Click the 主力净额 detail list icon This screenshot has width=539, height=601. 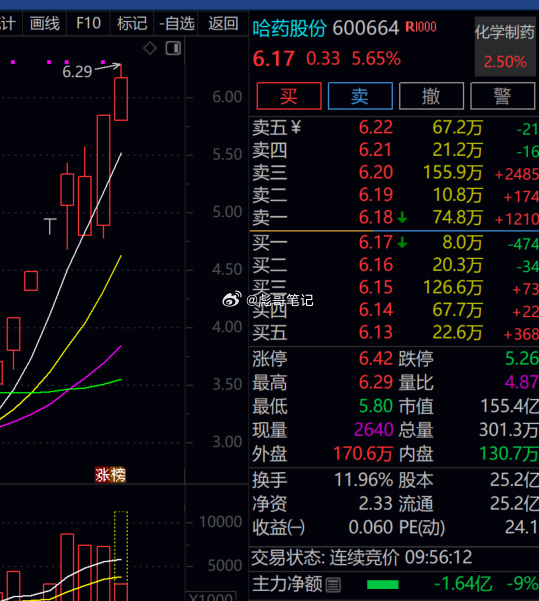333,585
